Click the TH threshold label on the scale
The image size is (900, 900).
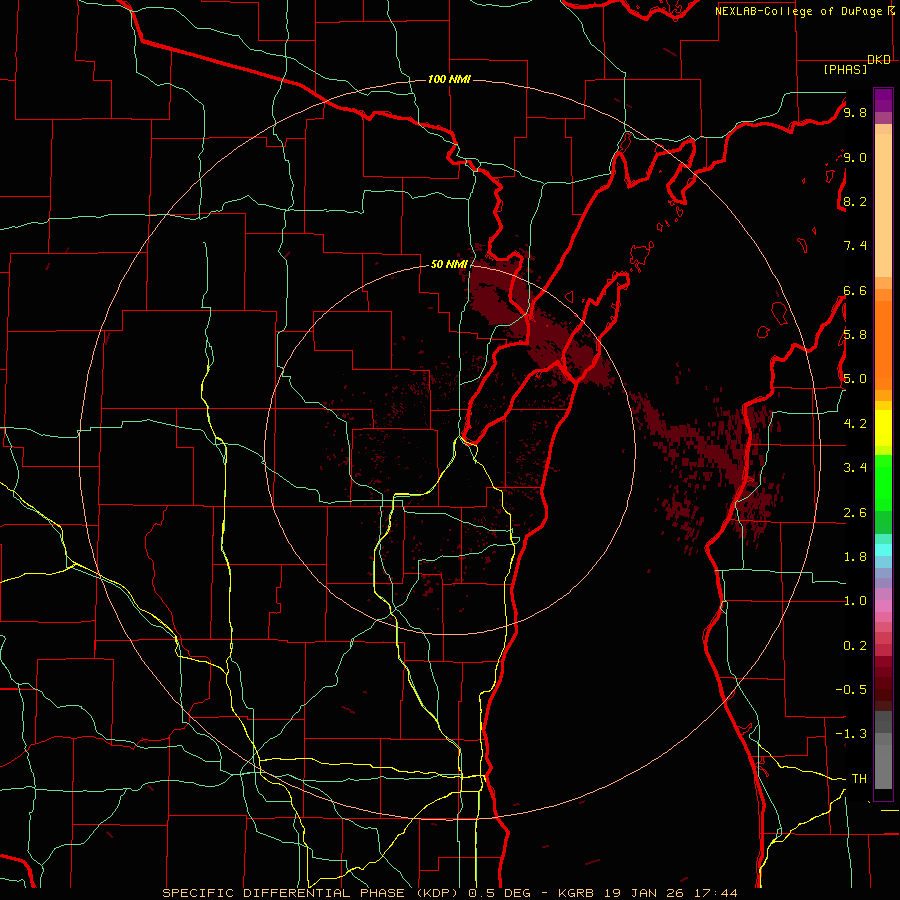point(859,779)
